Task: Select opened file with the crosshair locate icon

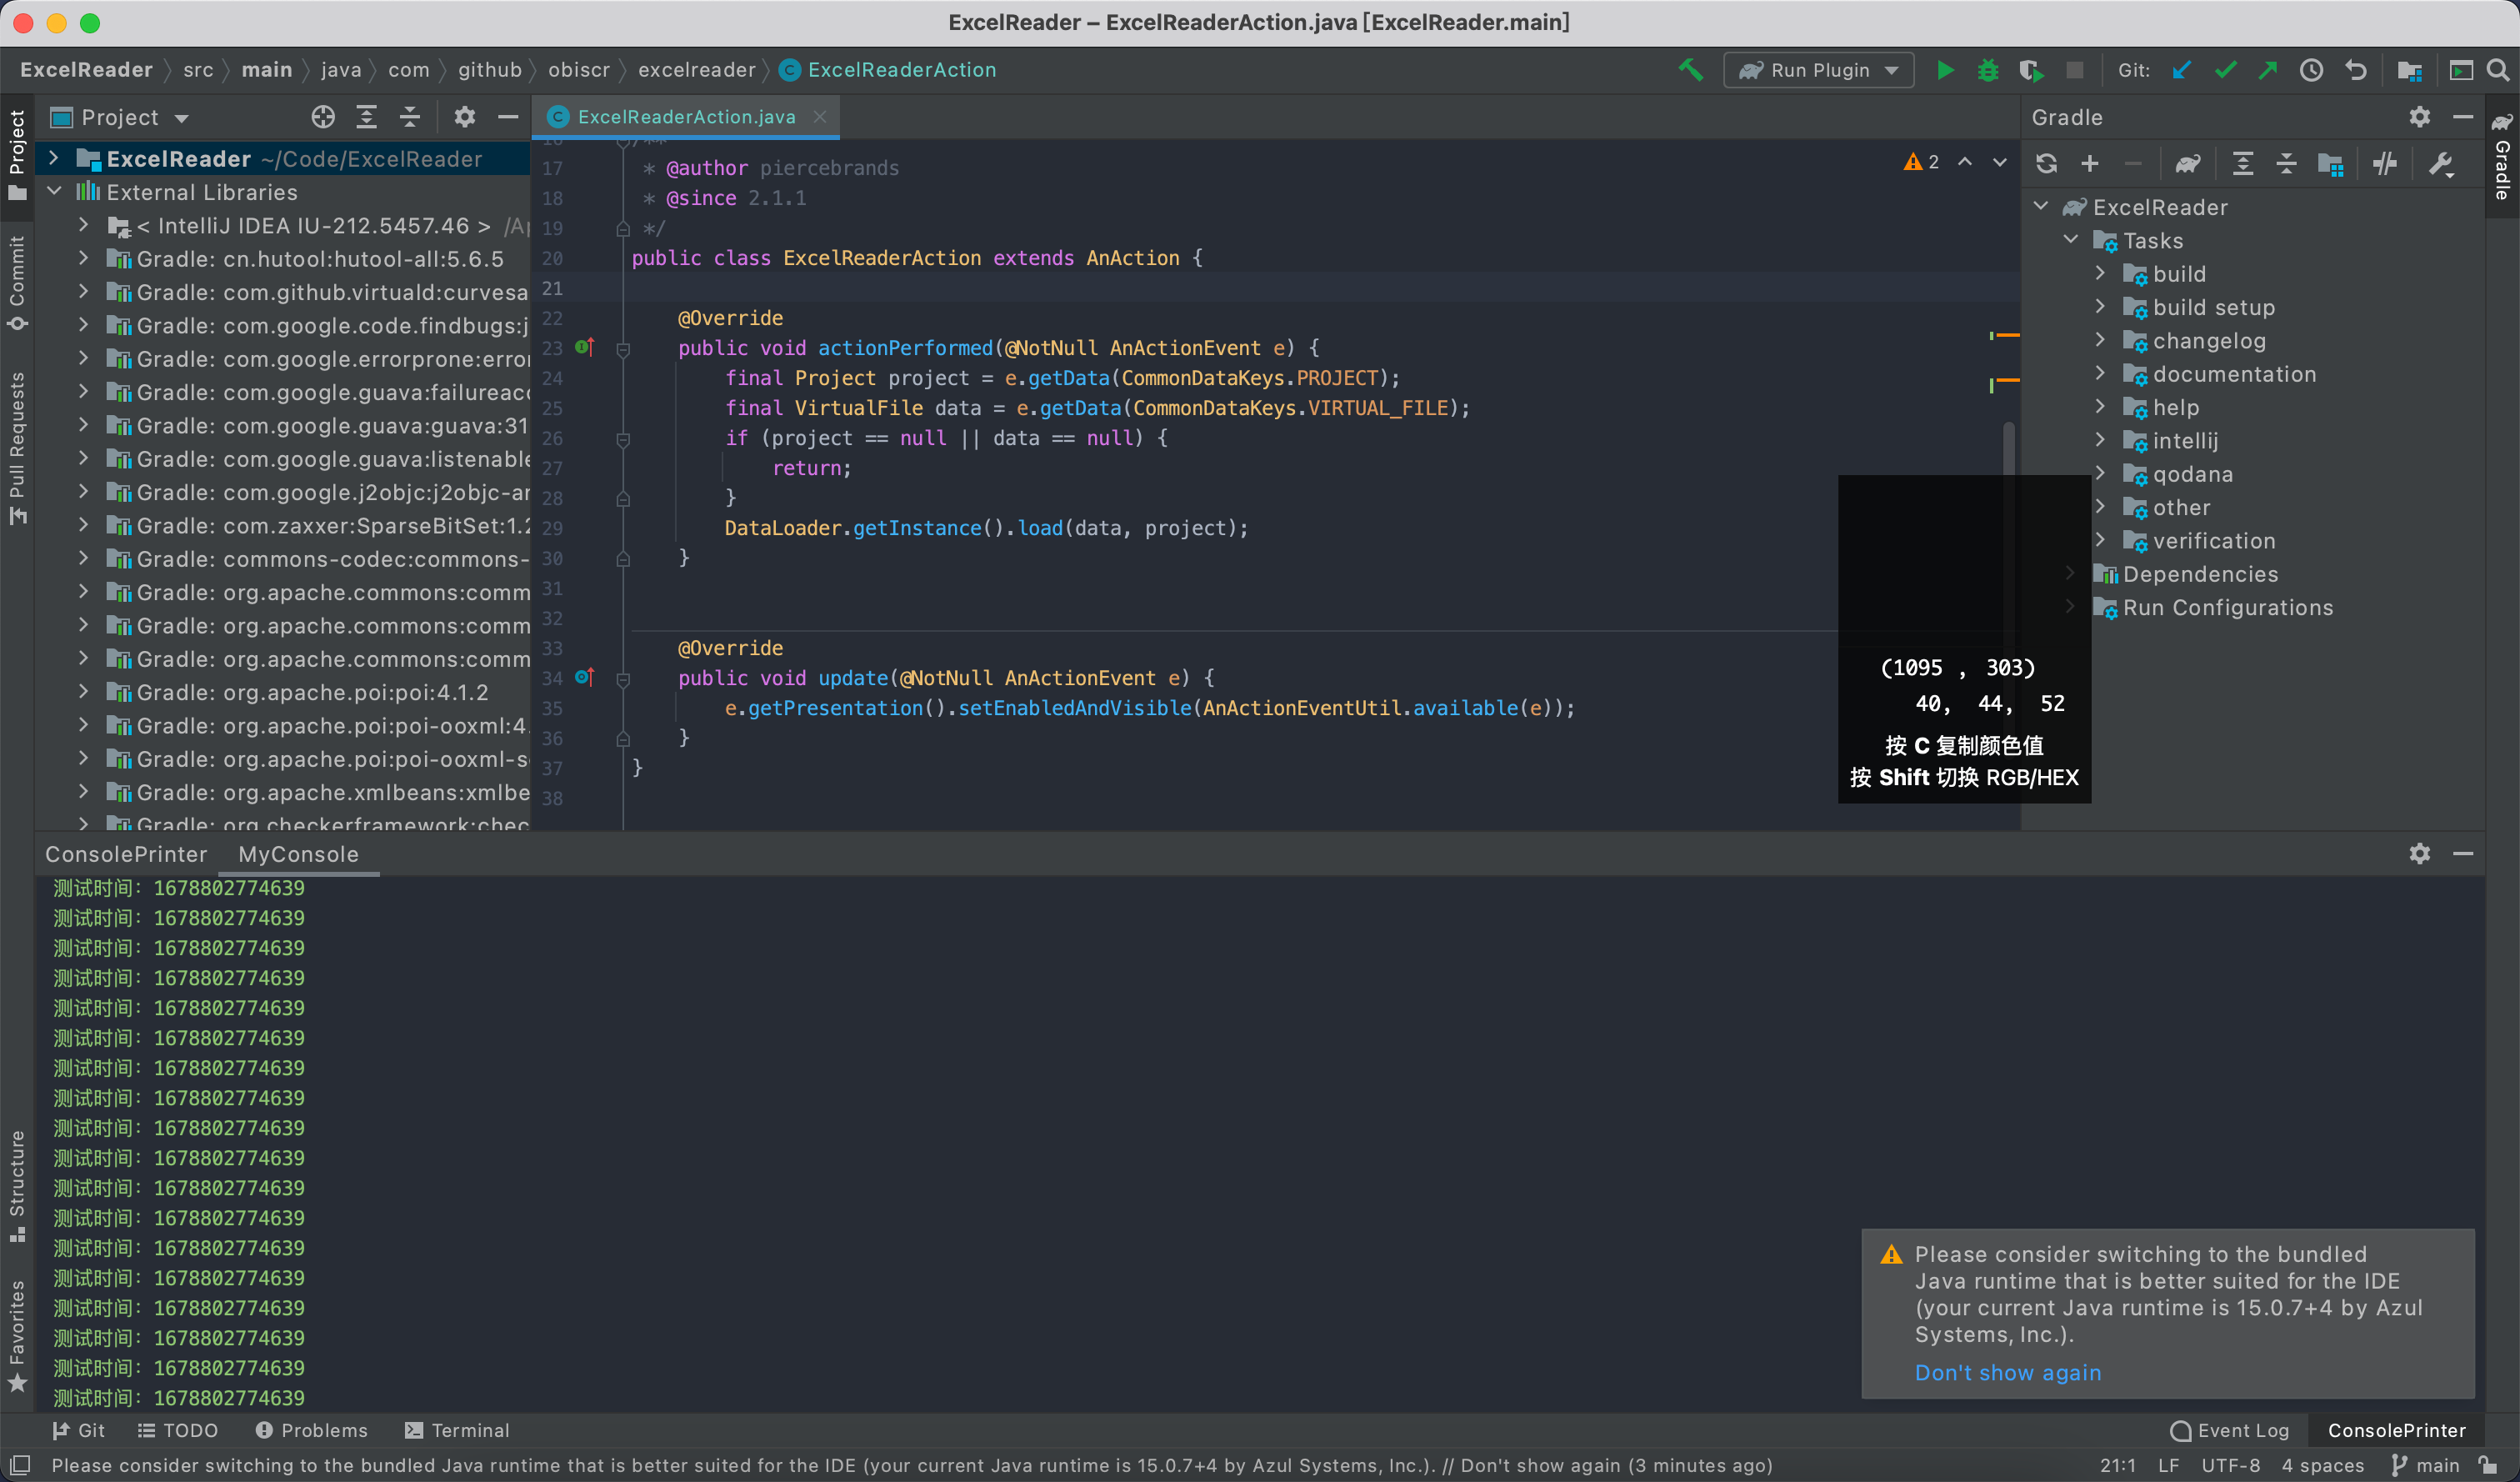Action: [x=322, y=117]
